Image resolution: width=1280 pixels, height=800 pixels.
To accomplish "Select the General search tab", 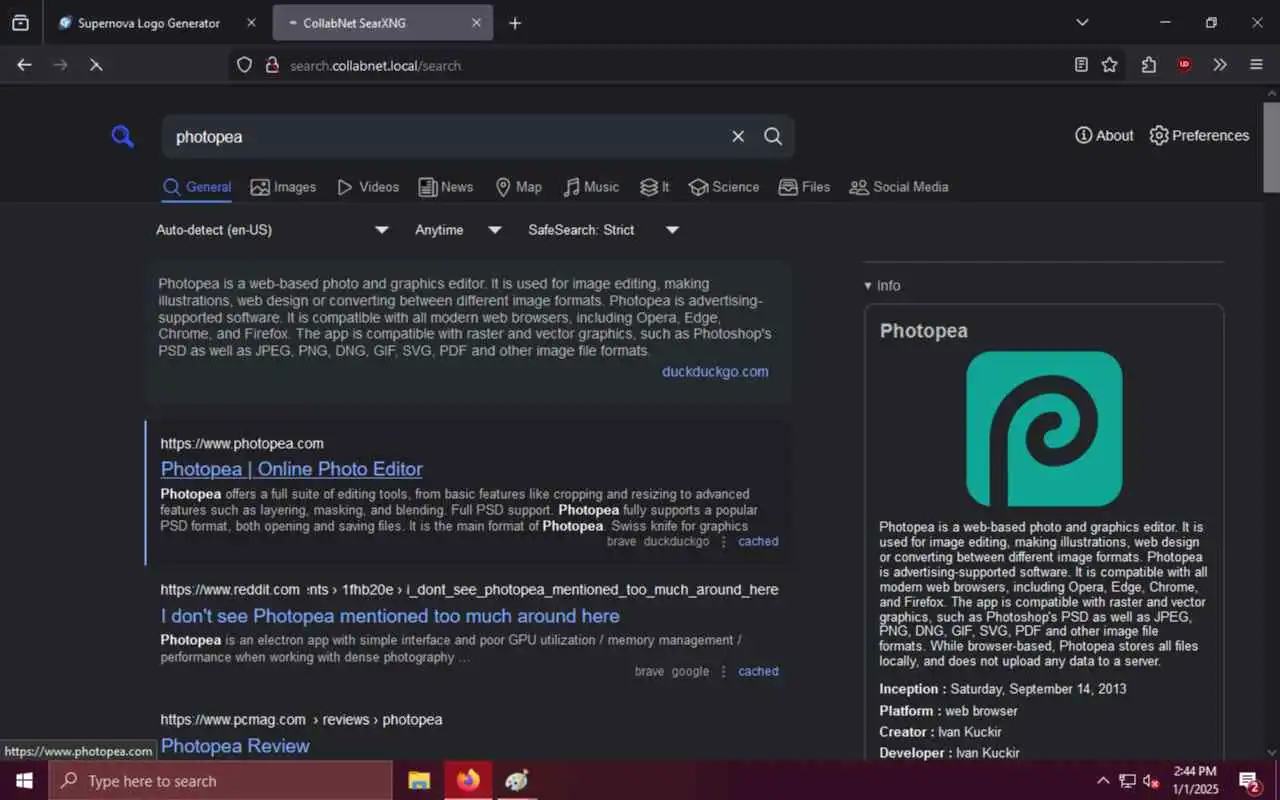I will [197, 187].
